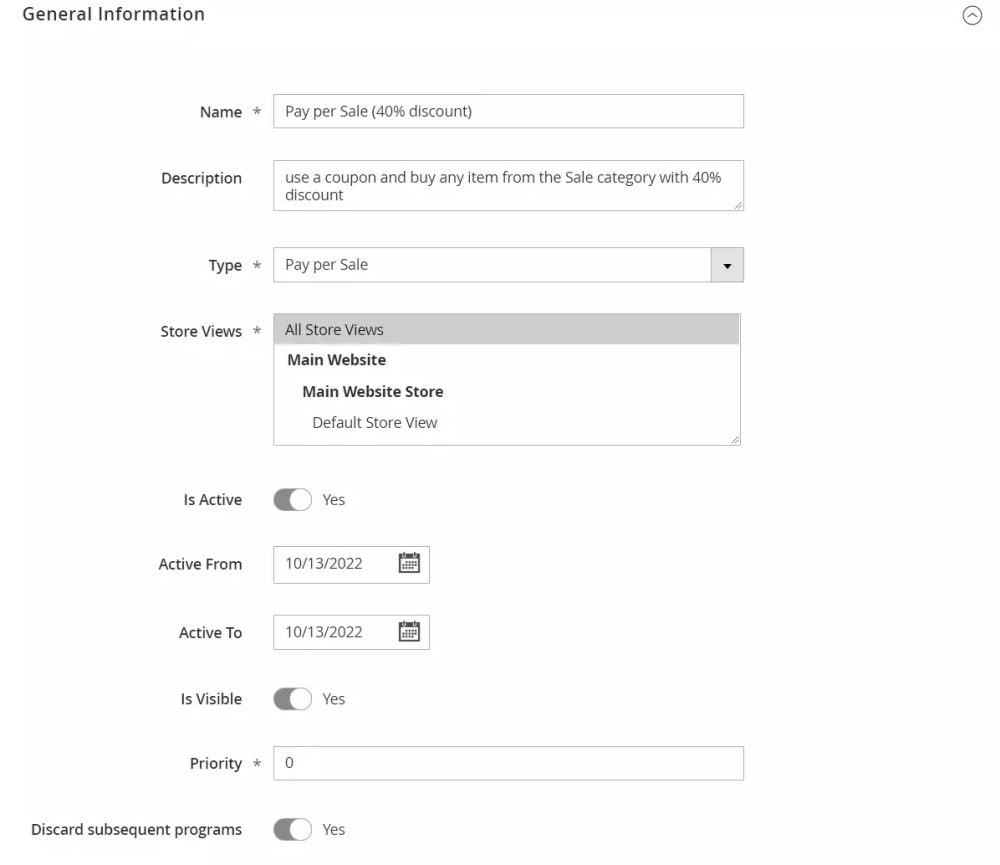Collapse the General Information section

[970, 16]
